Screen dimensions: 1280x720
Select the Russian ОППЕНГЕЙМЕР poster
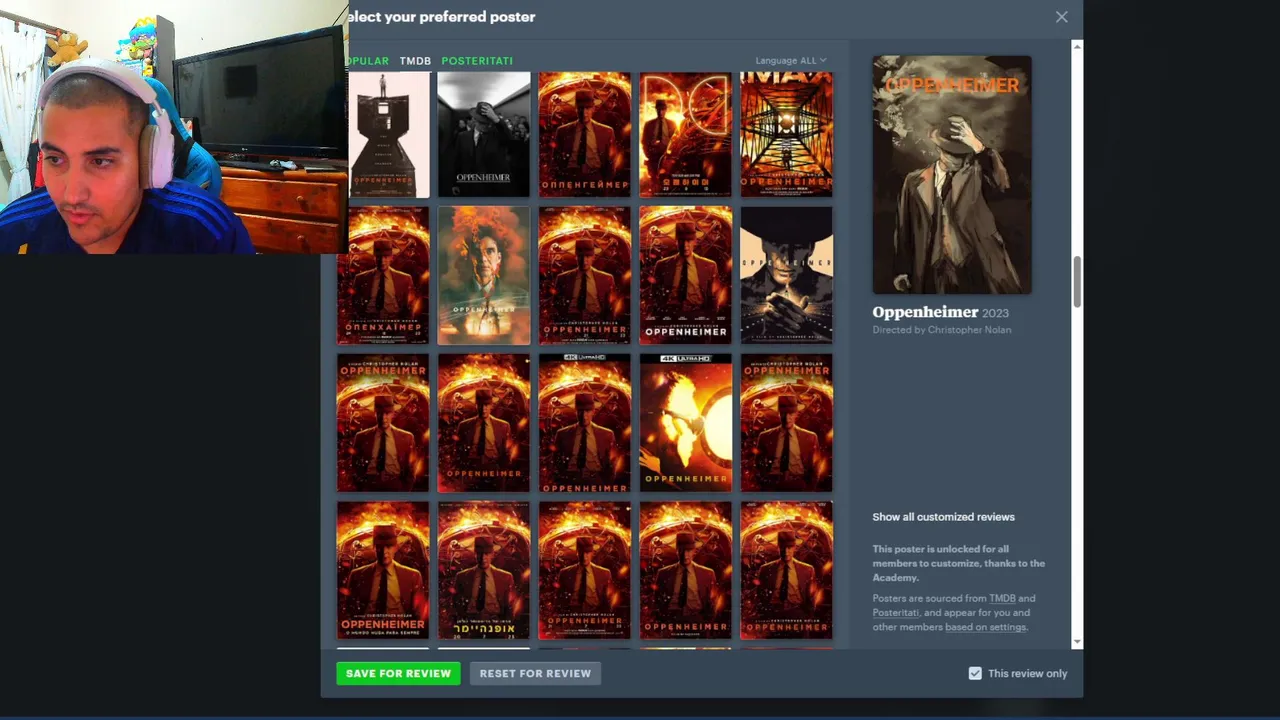(585, 134)
